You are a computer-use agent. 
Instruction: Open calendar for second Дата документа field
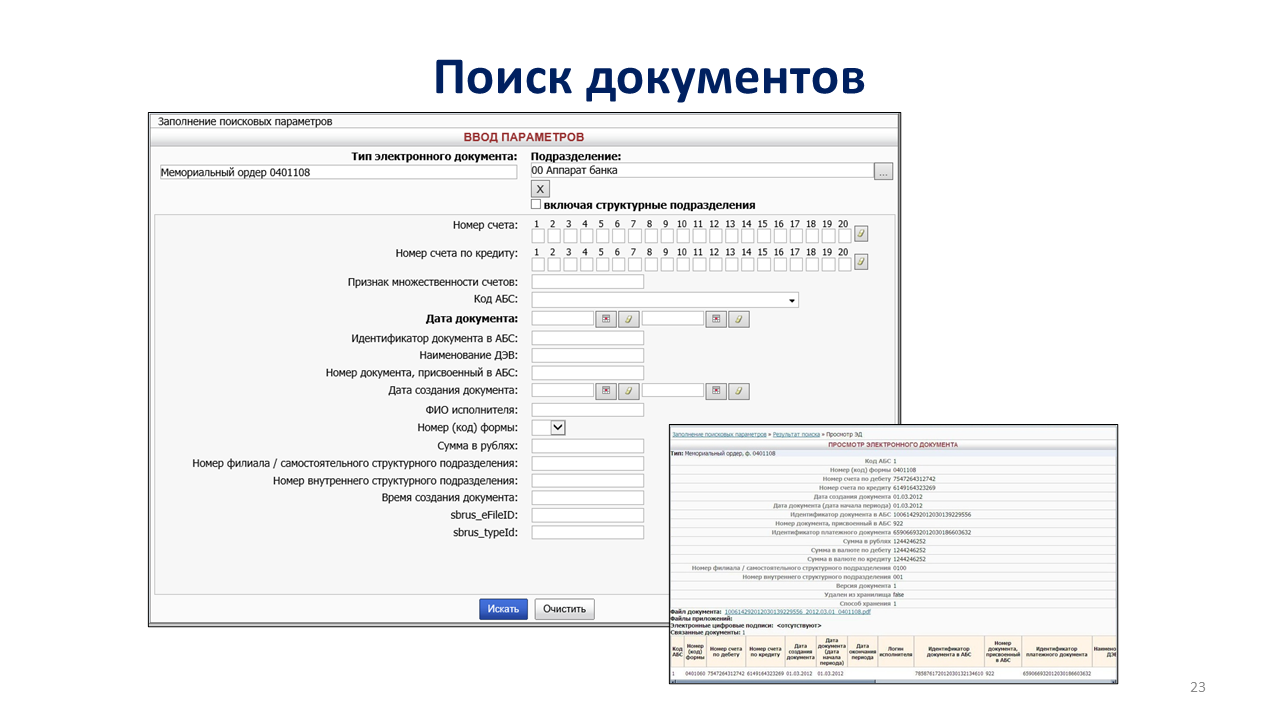click(x=716, y=319)
